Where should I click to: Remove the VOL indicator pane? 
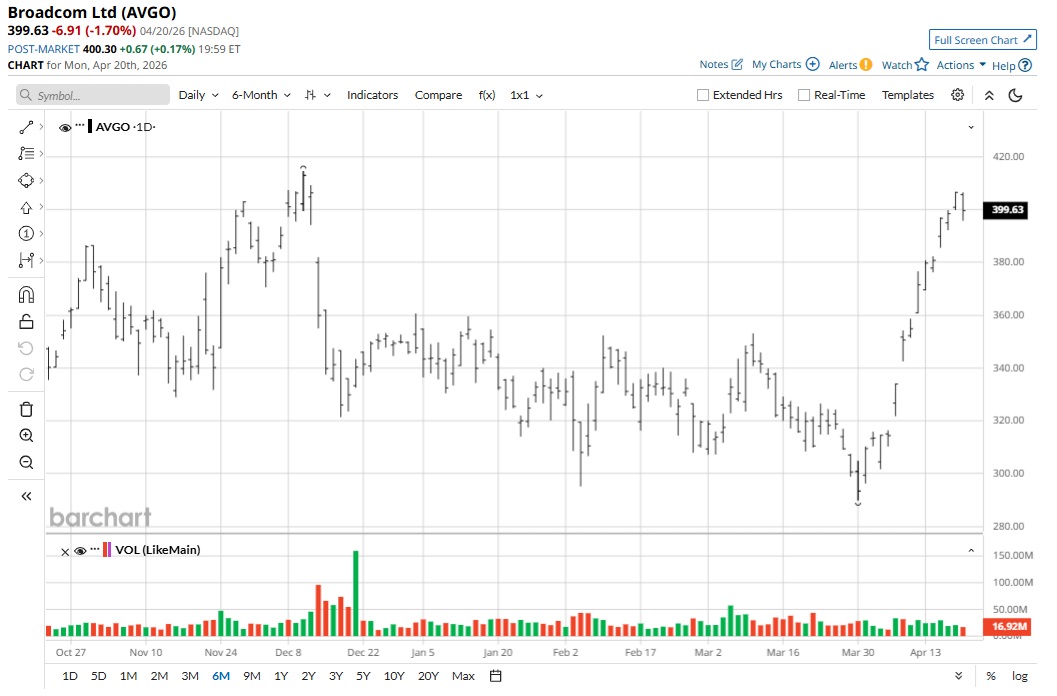[x=65, y=552]
